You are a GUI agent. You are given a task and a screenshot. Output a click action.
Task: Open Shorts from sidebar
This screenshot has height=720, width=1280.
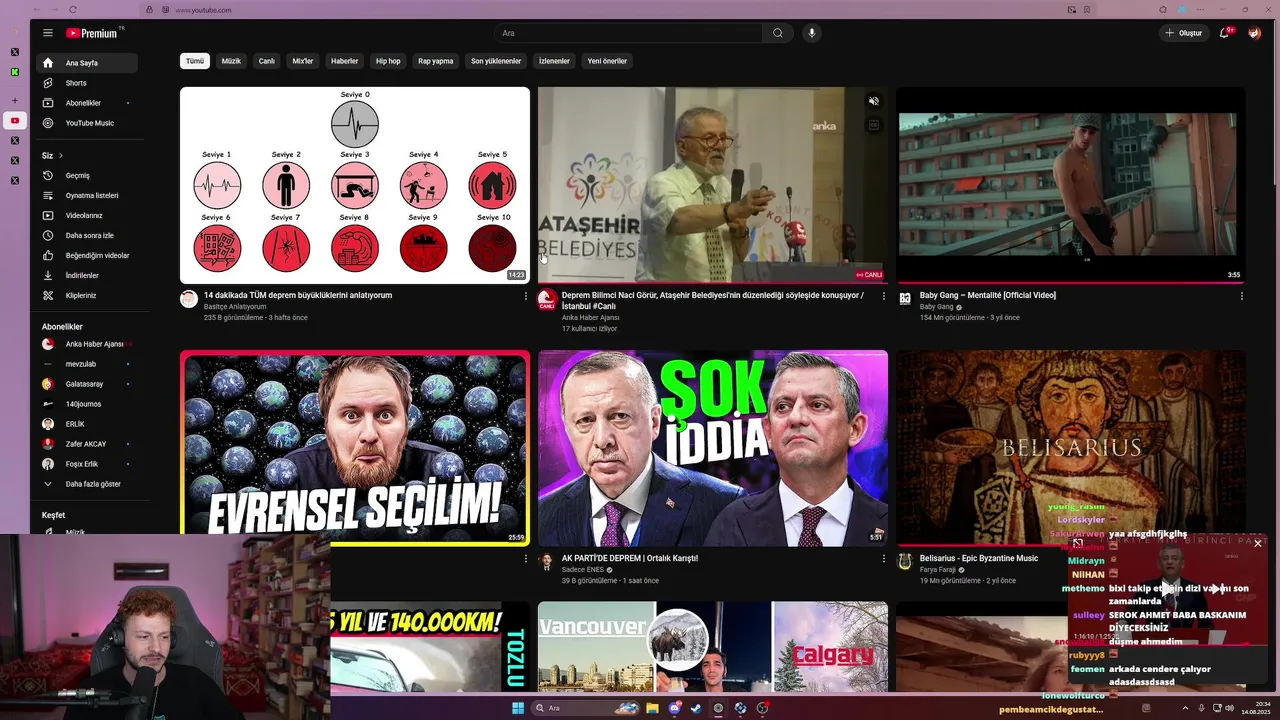pyautogui.click(x=87, y=83)
